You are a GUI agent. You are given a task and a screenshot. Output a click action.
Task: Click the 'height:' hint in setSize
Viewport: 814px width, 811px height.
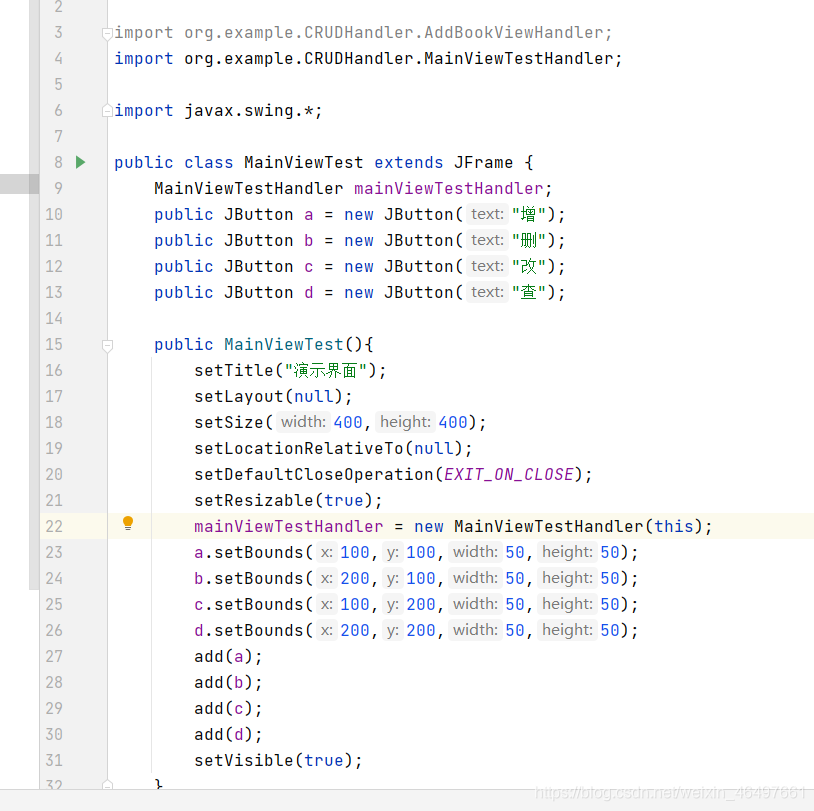405,422
